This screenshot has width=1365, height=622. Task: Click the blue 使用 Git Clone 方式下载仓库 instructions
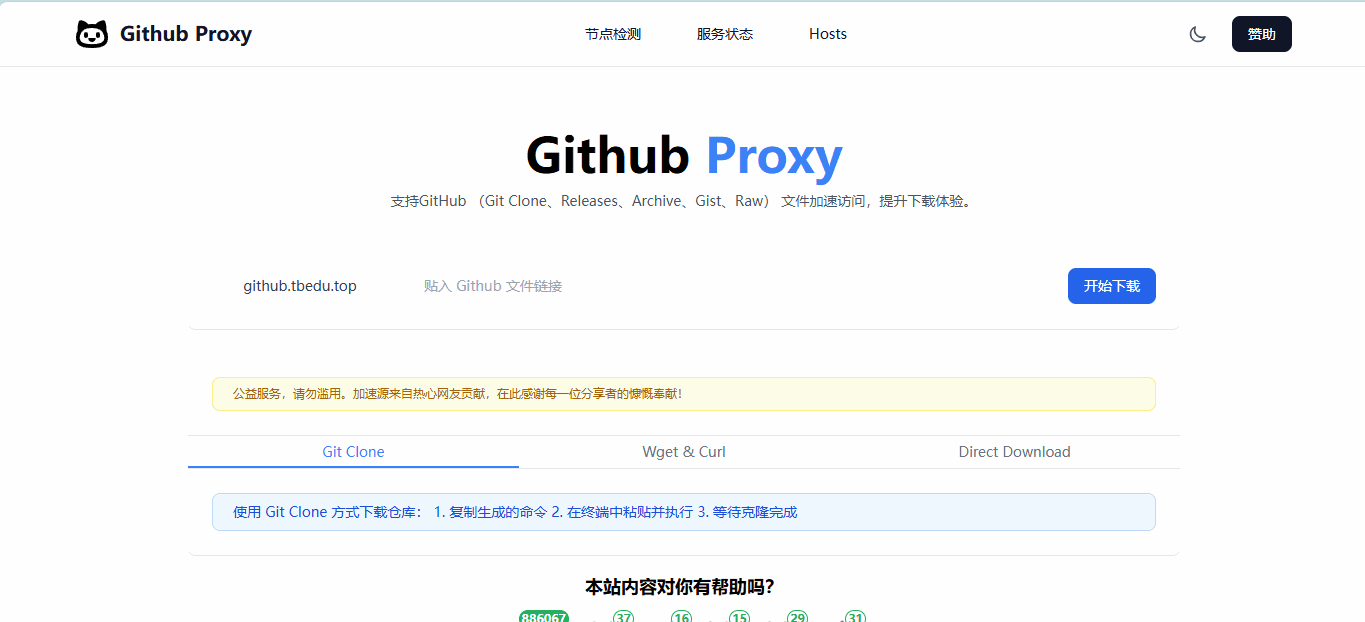(684, 512)
